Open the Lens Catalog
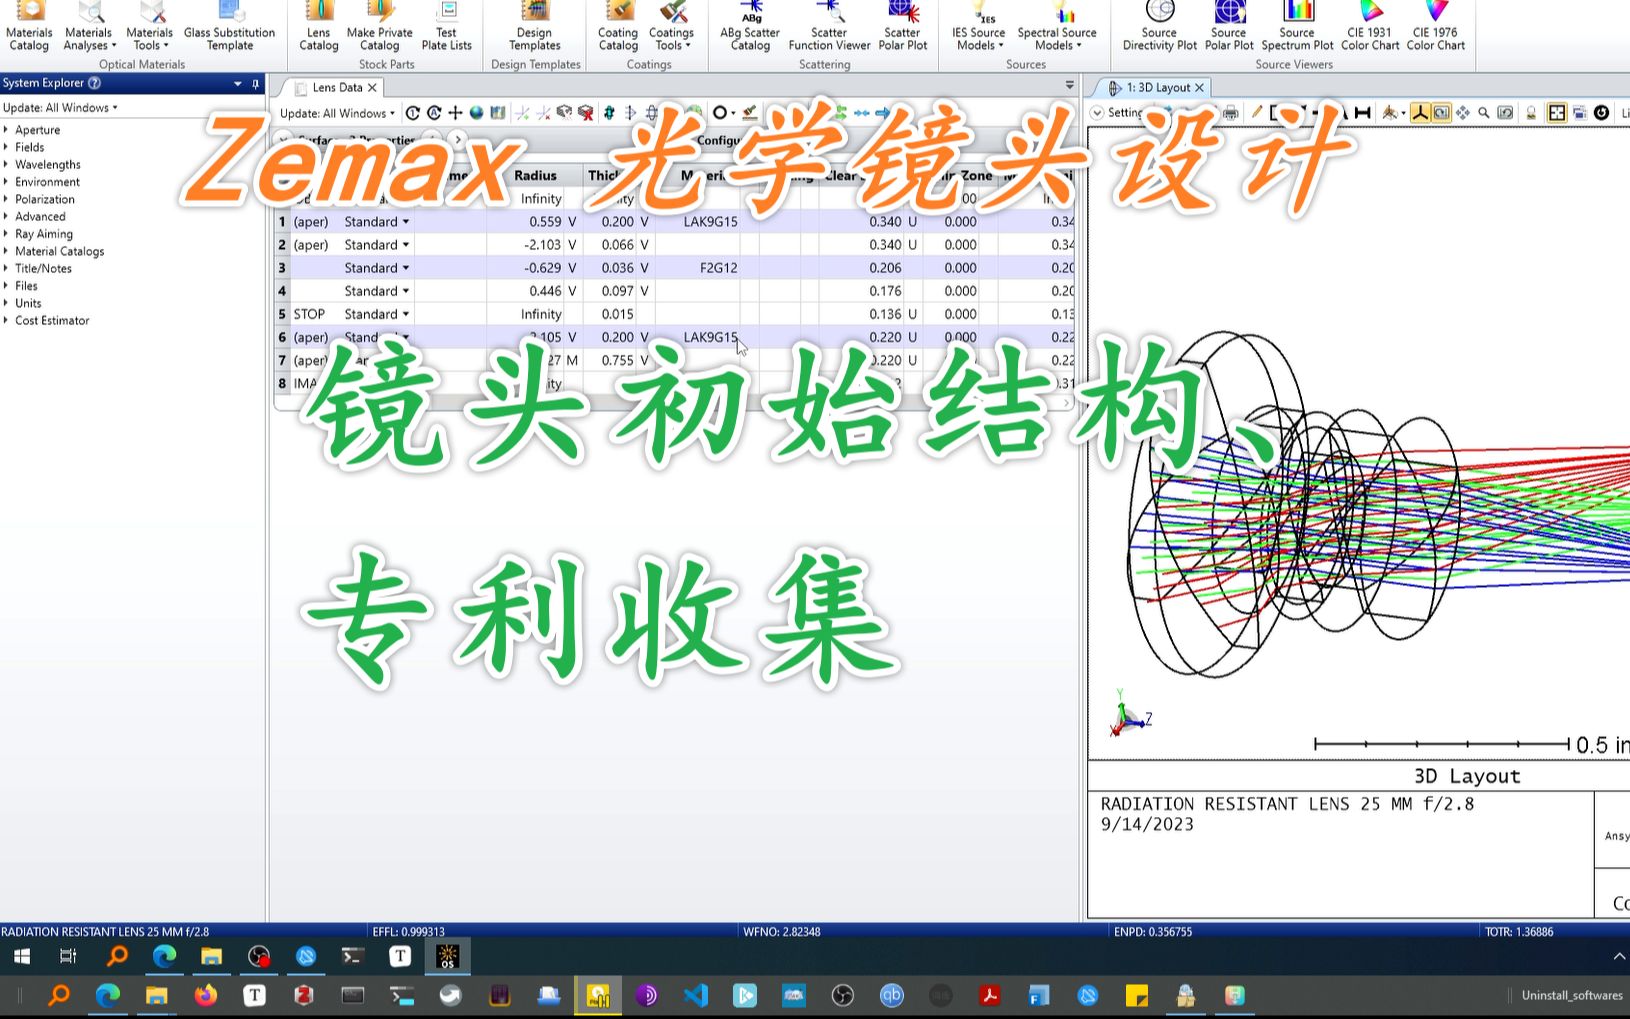 tap(319, 27)
